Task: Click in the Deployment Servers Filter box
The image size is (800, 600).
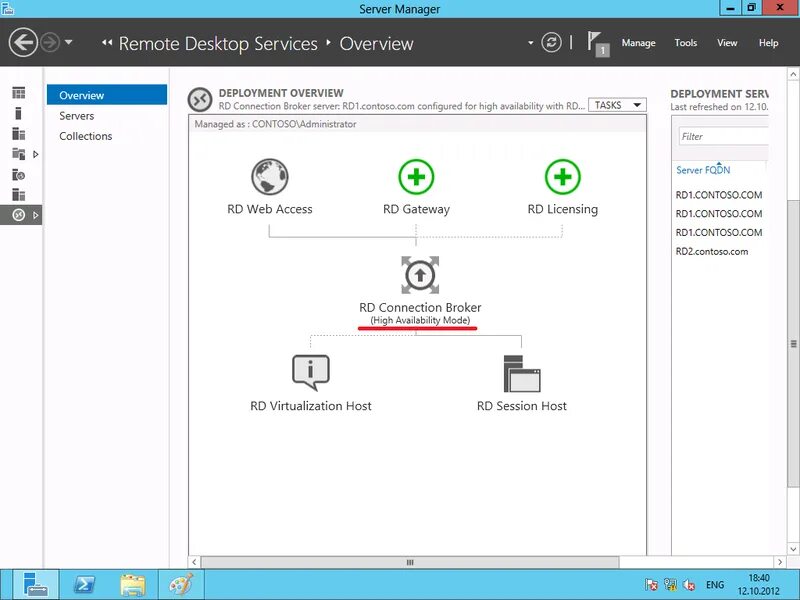Action: click(723, 136)
